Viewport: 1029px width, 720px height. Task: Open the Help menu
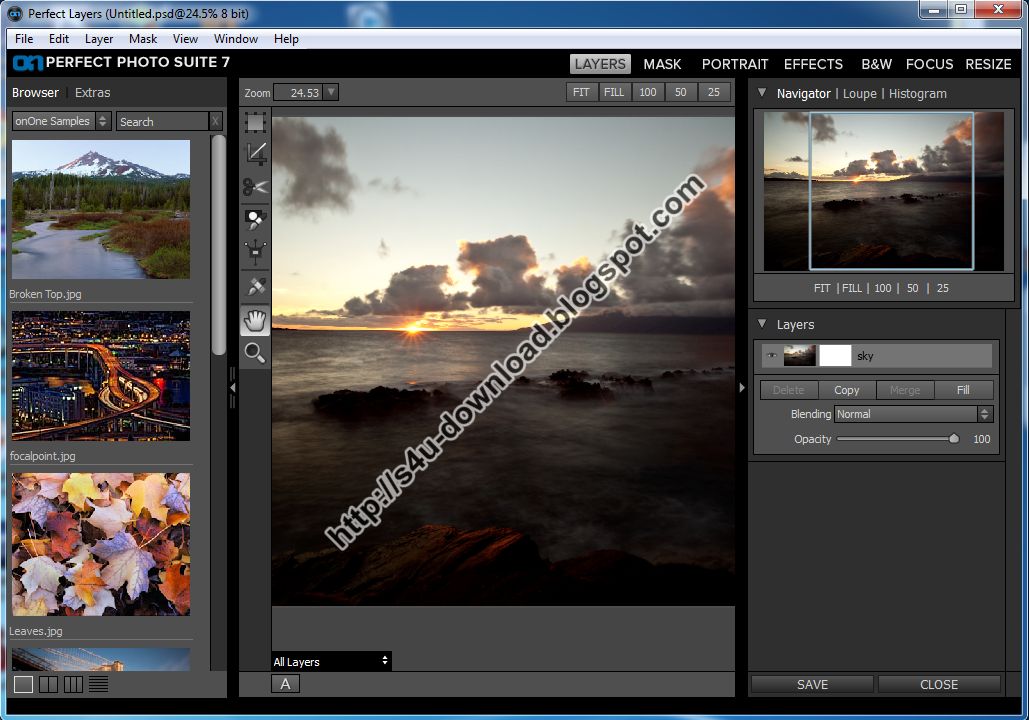pyautogui.click(x=286, y=39)
